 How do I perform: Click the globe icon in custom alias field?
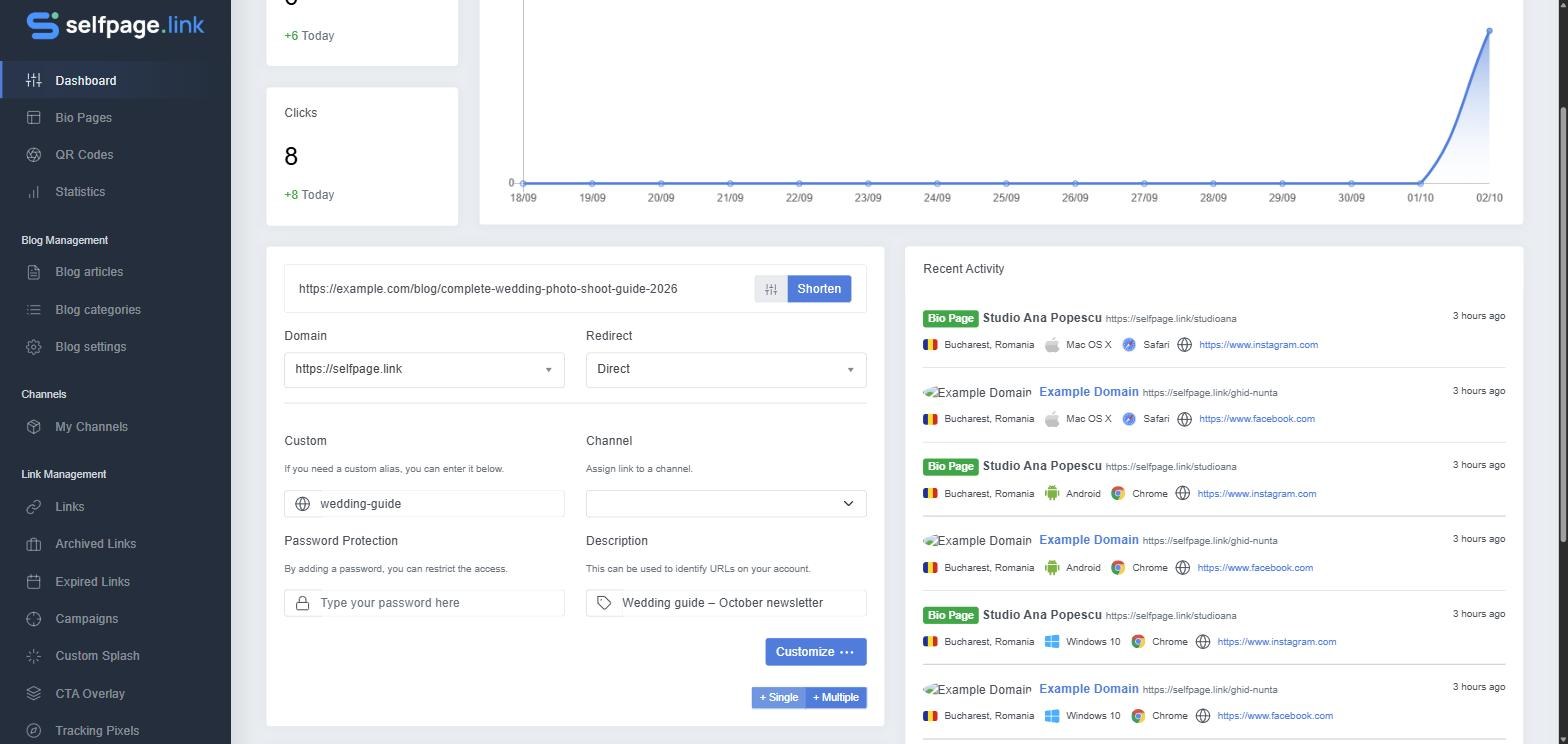pyautogui.click(x=303, y=504)
